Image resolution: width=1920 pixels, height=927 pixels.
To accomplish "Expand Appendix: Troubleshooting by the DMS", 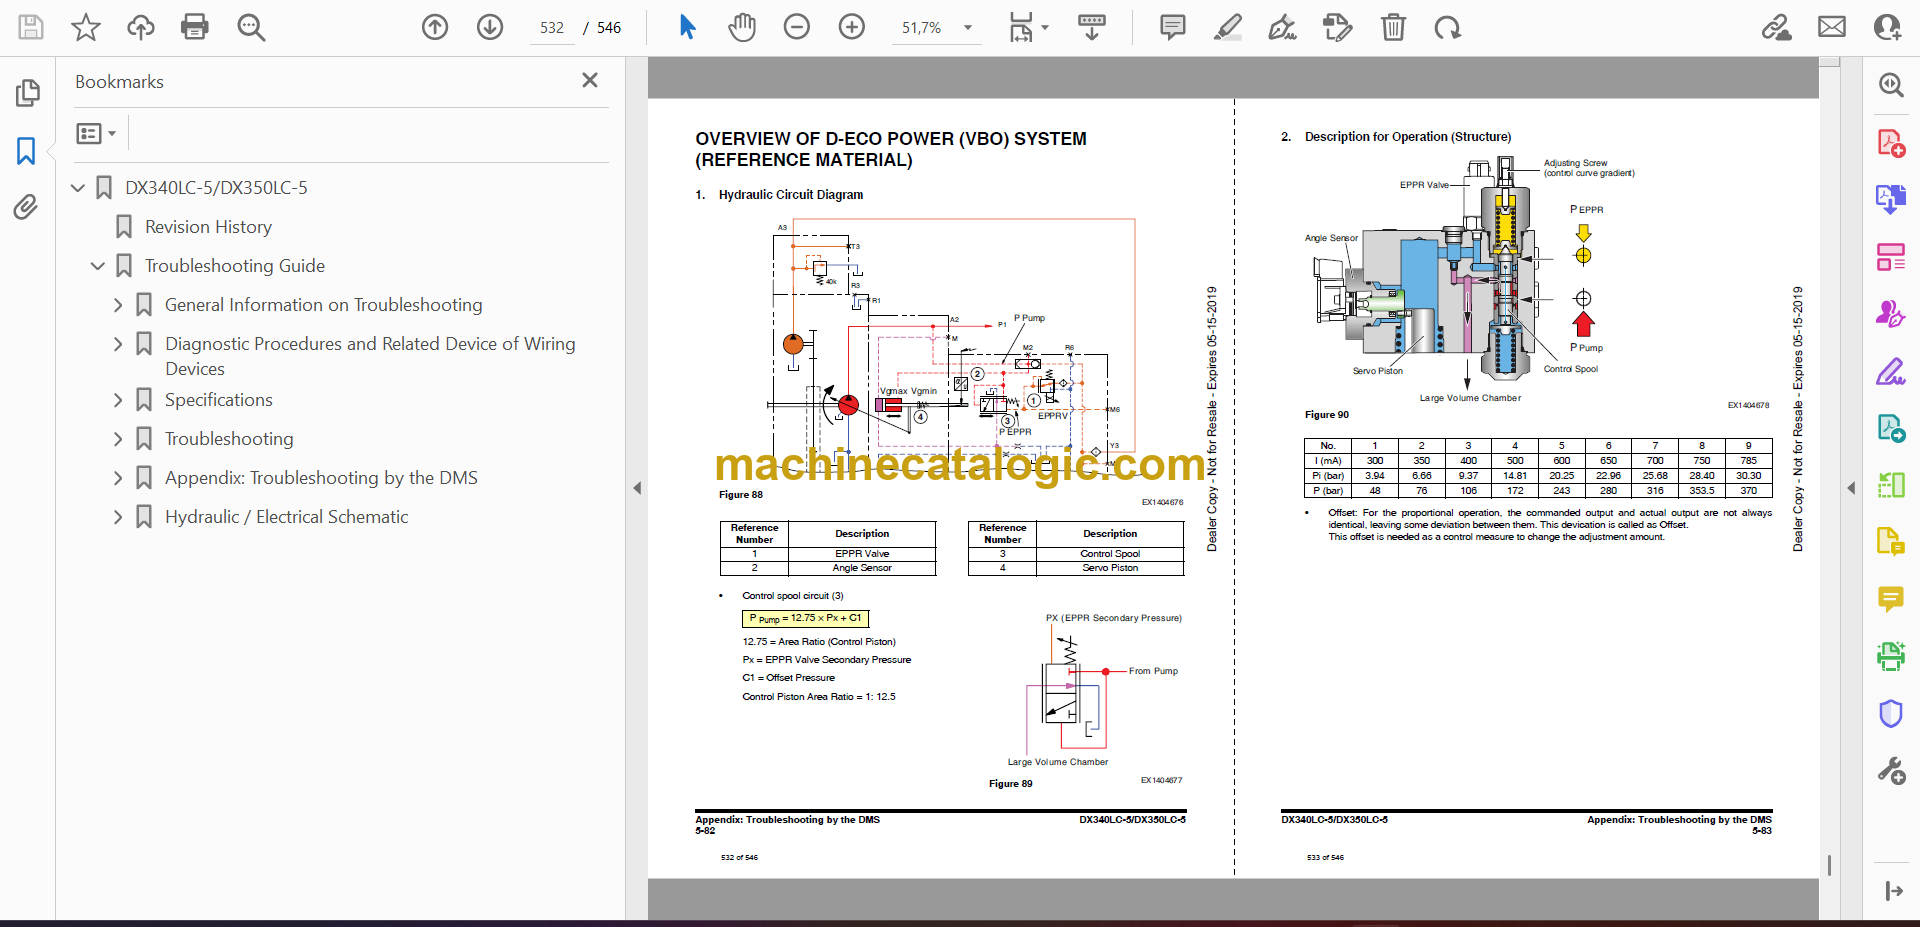I will pyautogui.click(x=118, y=478).
